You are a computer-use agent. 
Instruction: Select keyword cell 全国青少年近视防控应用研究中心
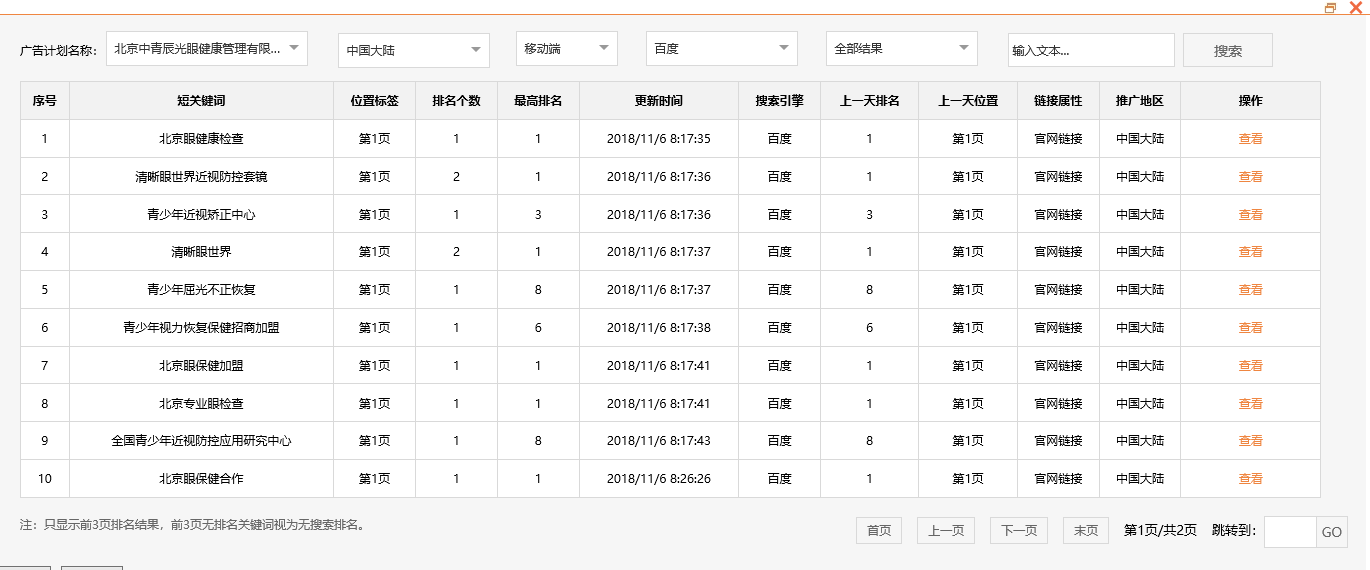201,441
